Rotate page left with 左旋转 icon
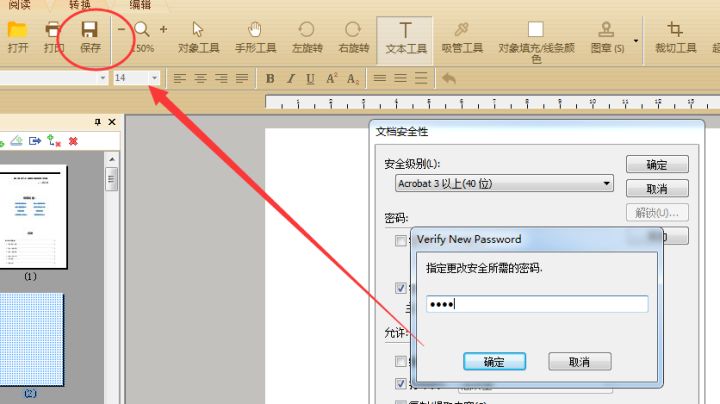 pos(306,29)
